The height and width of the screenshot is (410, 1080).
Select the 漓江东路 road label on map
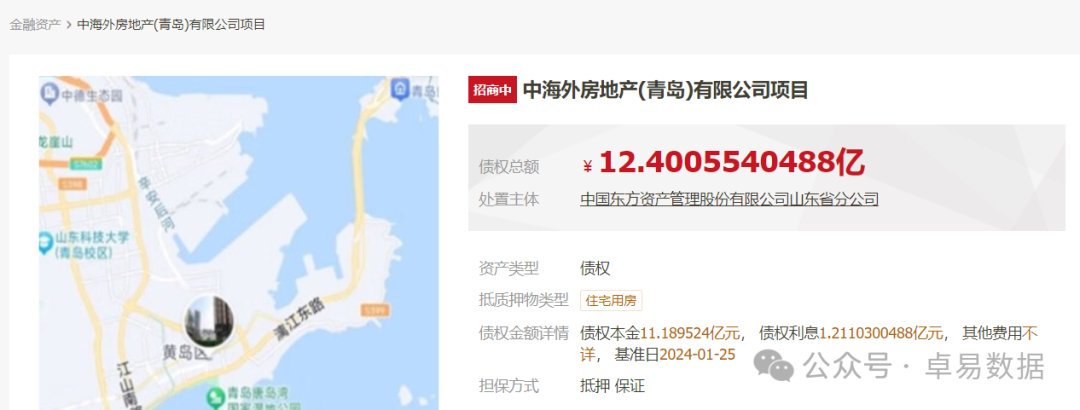[x=300, y=319]
